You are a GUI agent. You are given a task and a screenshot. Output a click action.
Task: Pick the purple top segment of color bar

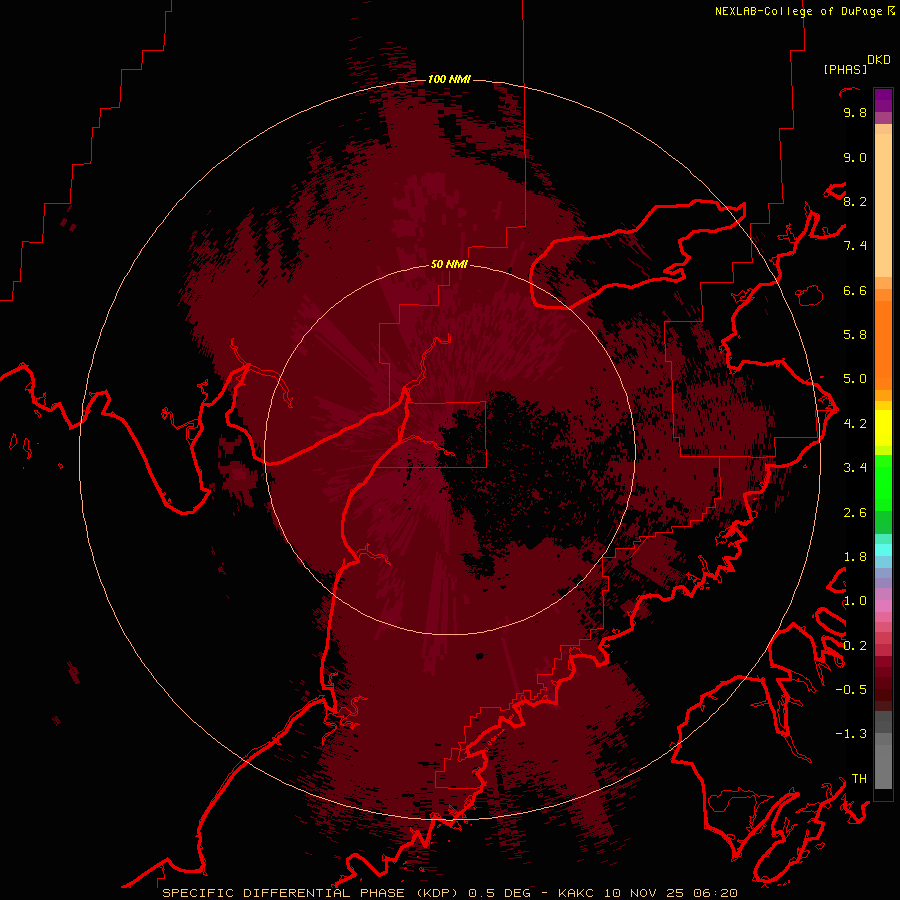(x=883, y=100)
